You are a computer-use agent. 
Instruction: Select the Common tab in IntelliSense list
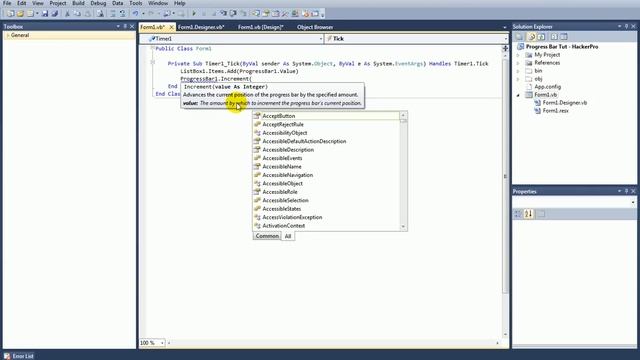(267, 236)
